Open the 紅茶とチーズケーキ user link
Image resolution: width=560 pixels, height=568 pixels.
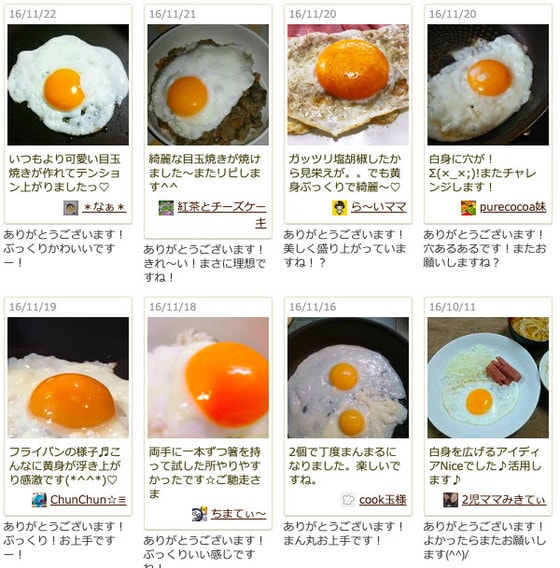point(222,214)
